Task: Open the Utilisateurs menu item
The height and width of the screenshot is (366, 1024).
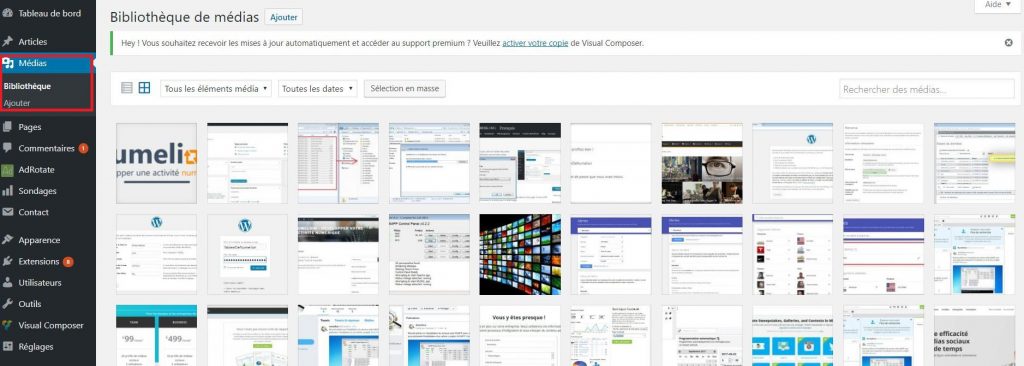Action: click(40, 283)
